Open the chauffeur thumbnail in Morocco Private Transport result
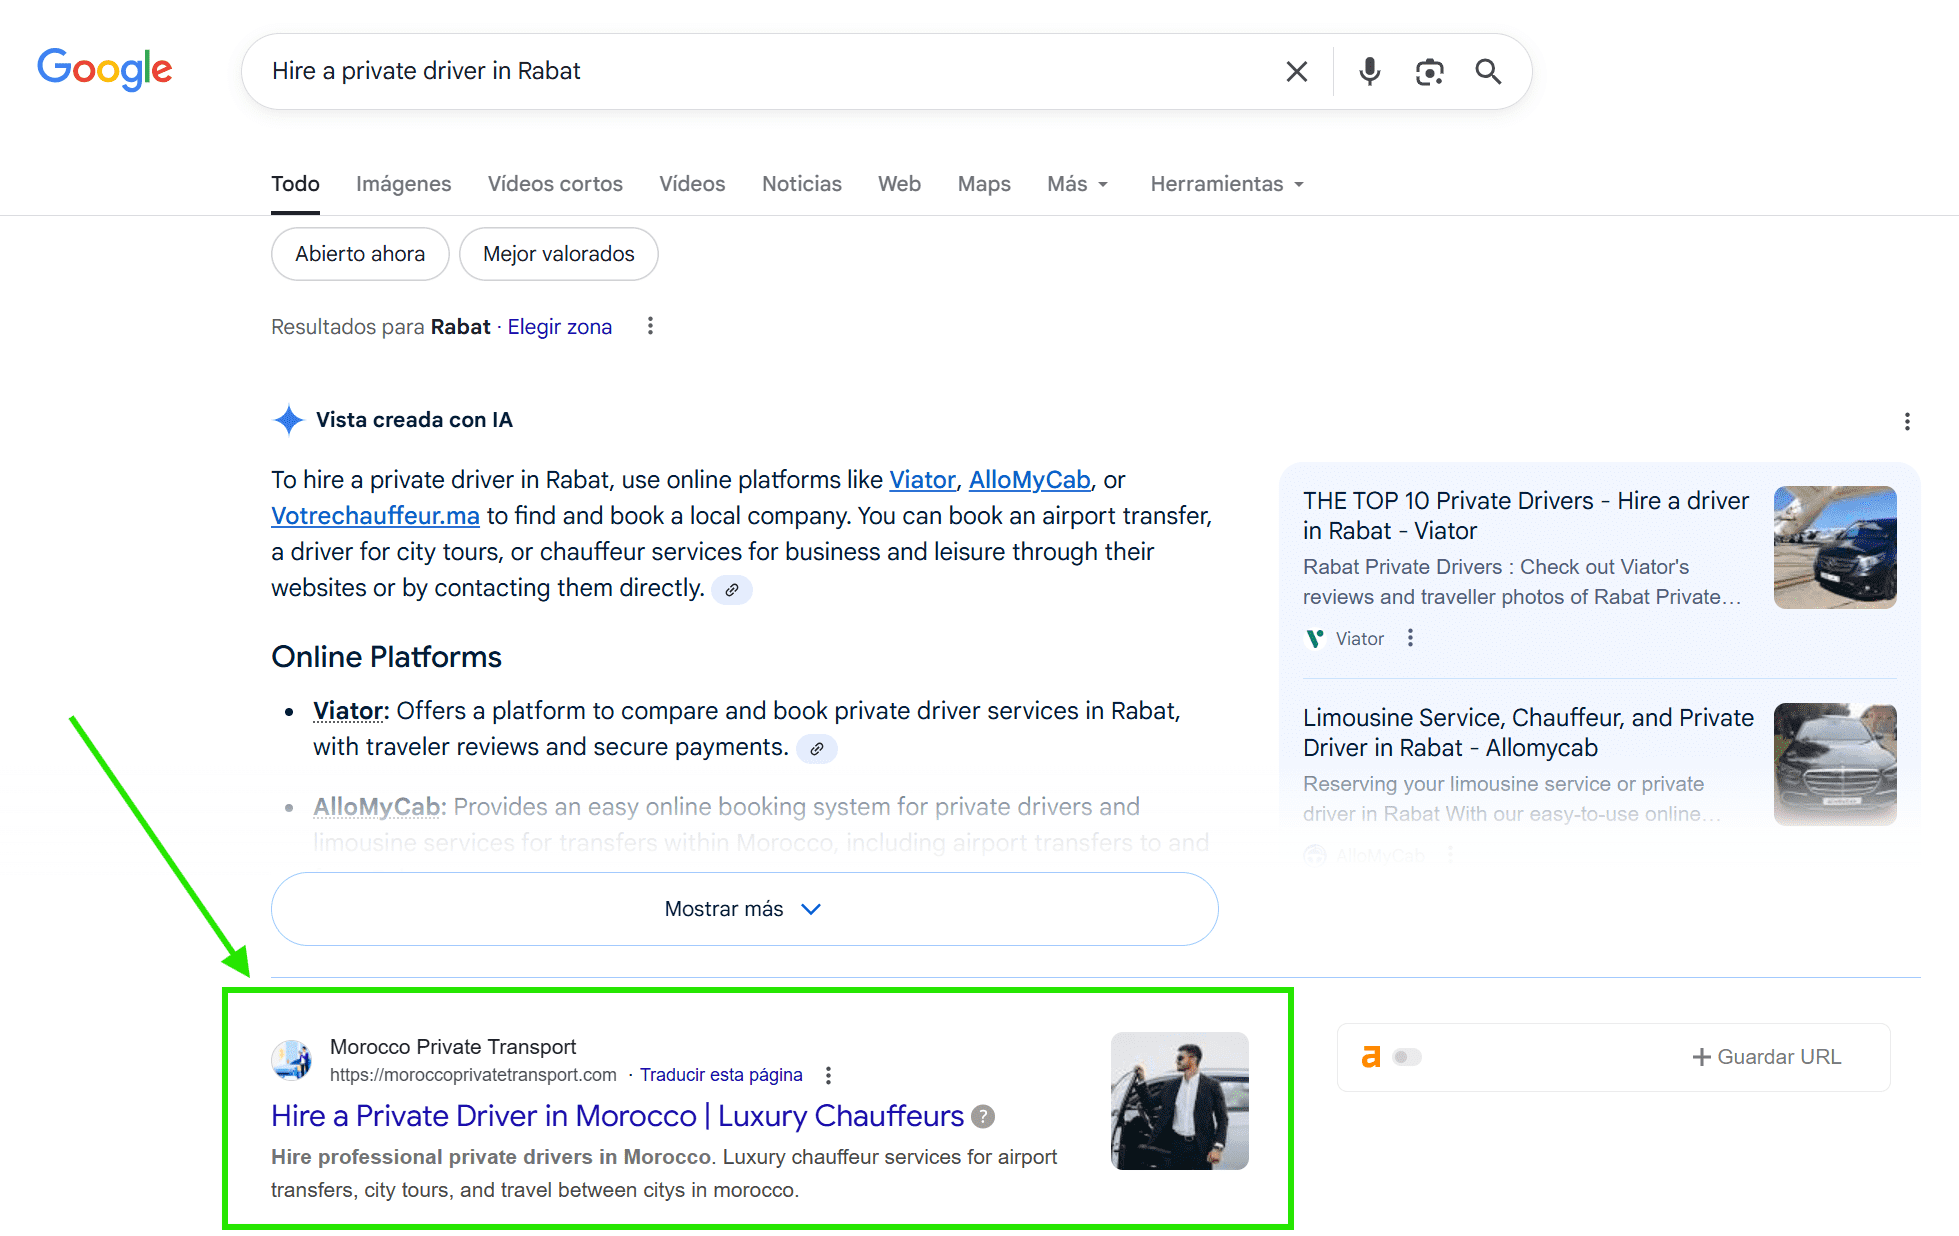 pyautogui.click(x=1179, y=1101)
